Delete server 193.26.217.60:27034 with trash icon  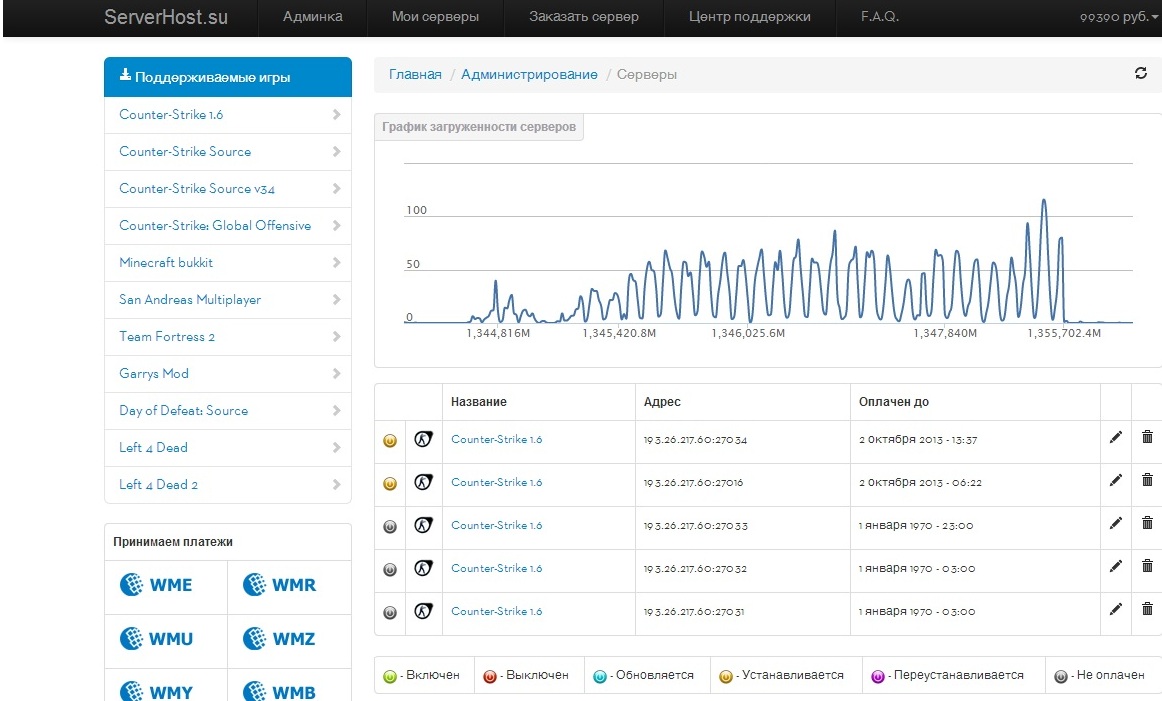coord(1147,436)
